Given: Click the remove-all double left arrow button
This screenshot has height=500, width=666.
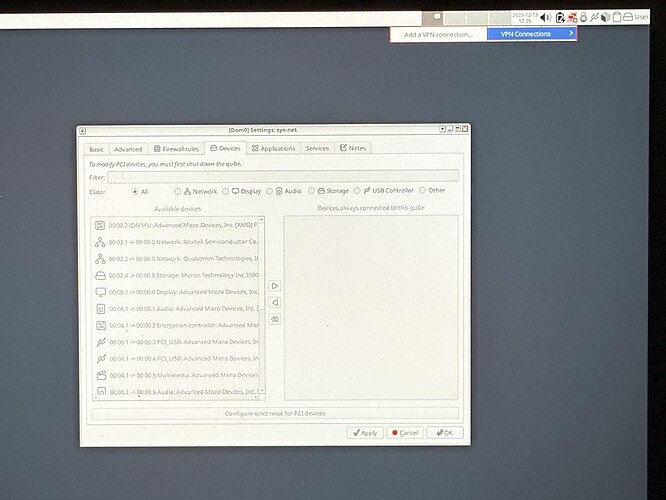Looking at the screenshot, I should pos(275,319).
